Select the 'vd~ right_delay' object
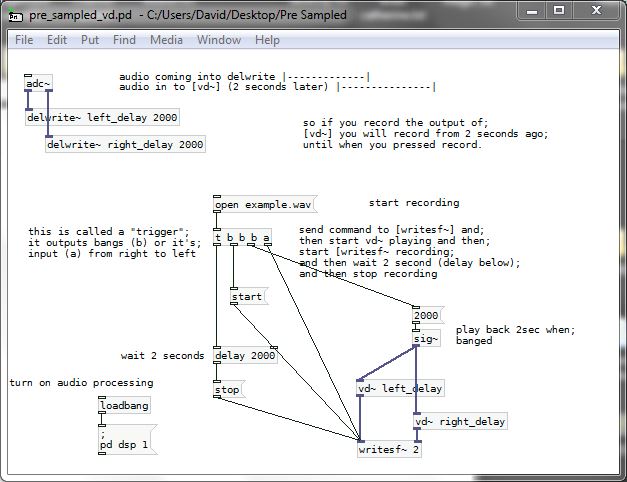 pyautogui.click(x=460, y=422)
